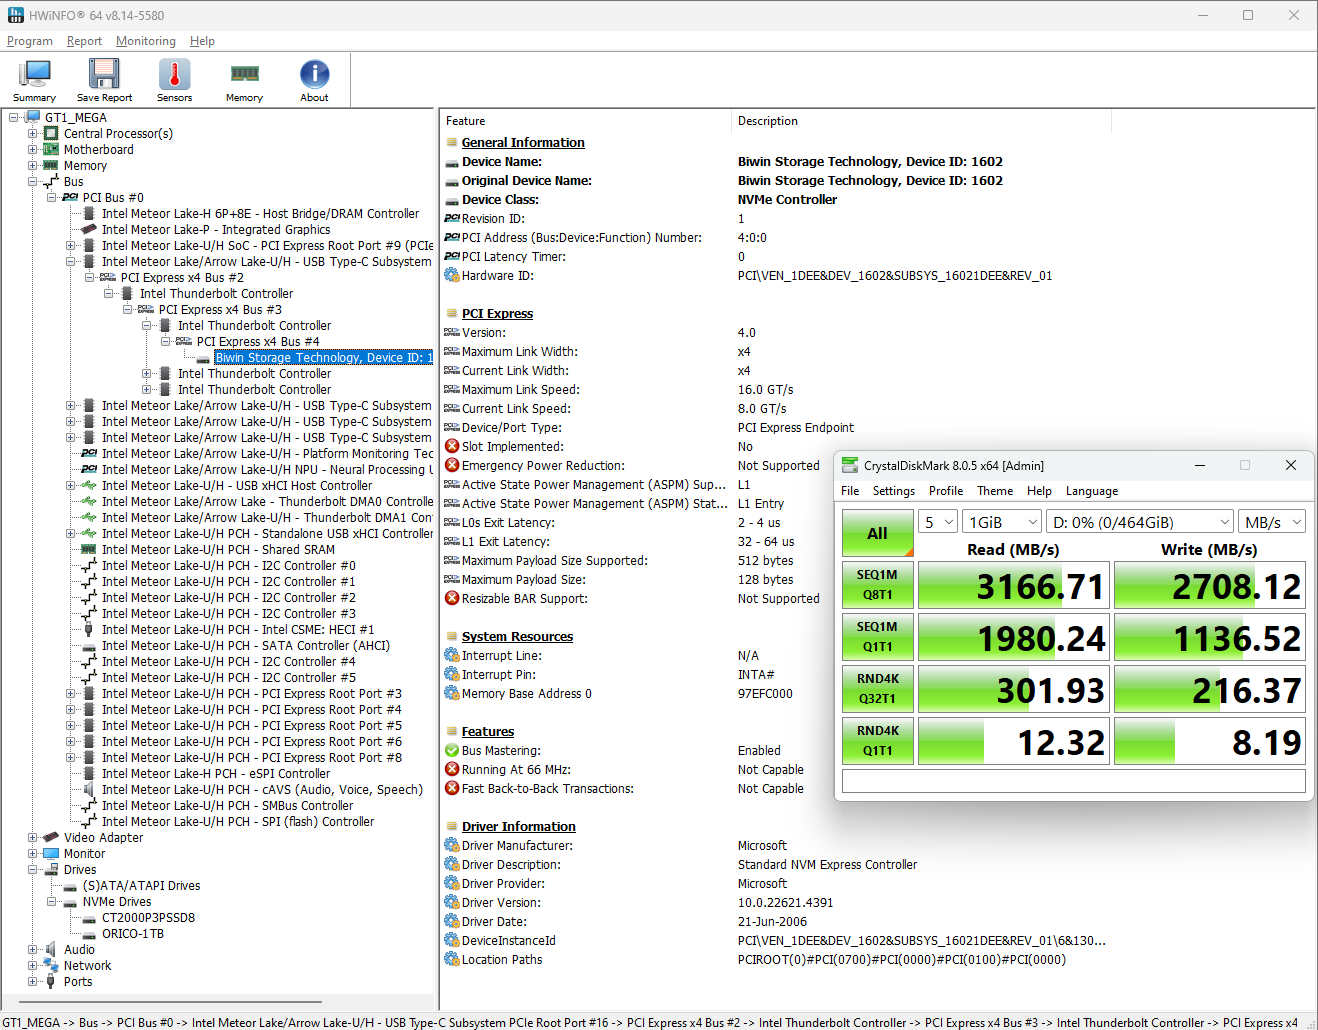Click the Resizable BAR Support status icon
Image resolution: width=1318 pixels, height=1030 pixels.
(x=452, y=598)
